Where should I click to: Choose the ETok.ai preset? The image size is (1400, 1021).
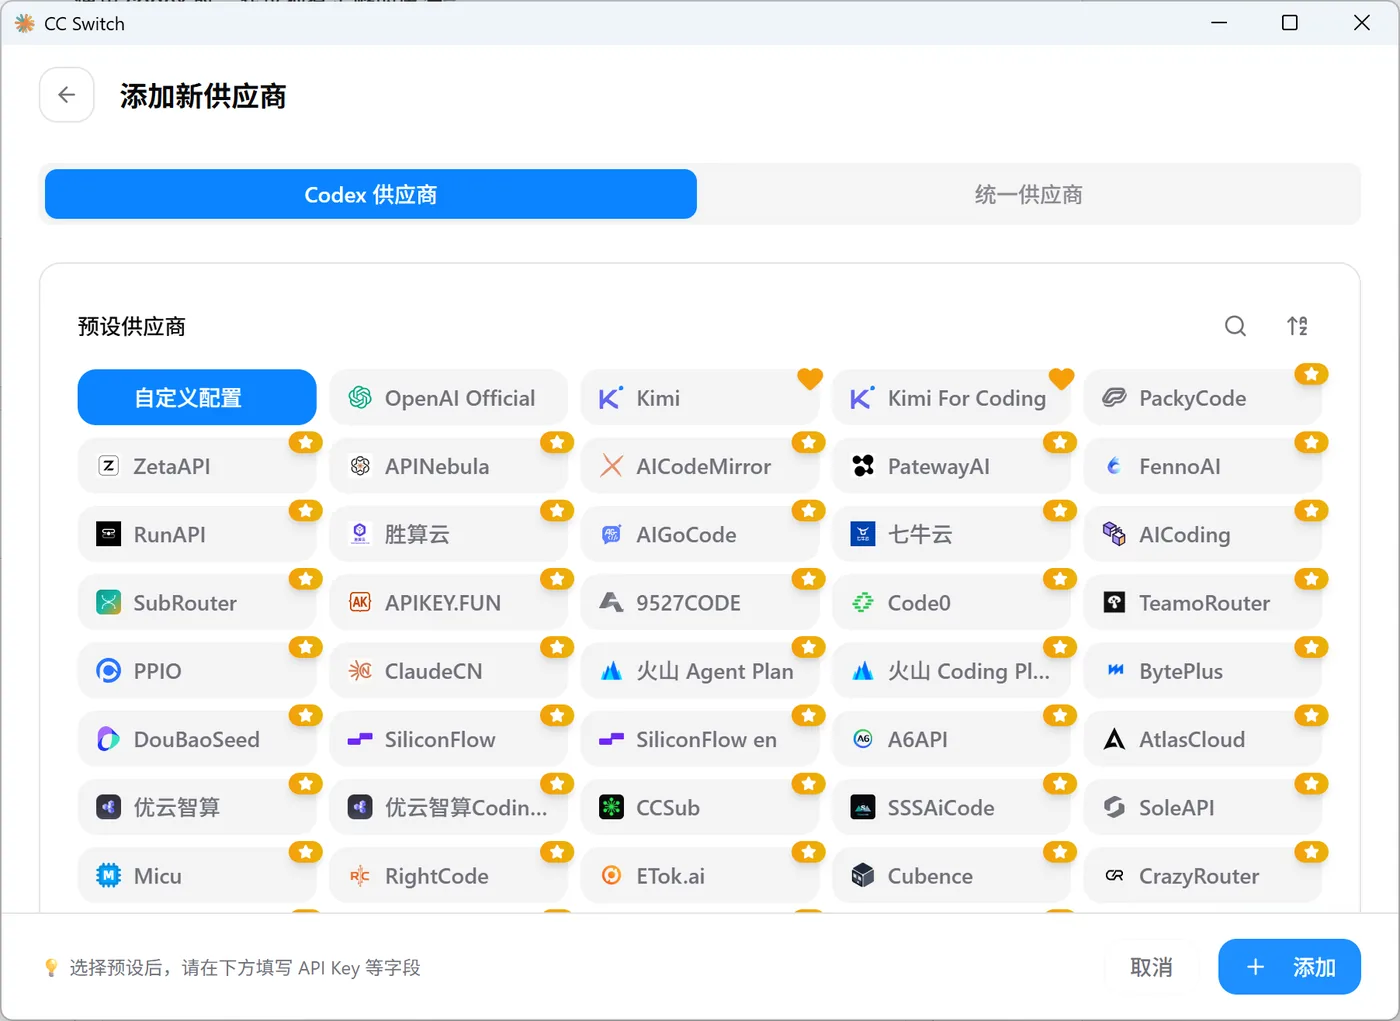click(700, 876)
